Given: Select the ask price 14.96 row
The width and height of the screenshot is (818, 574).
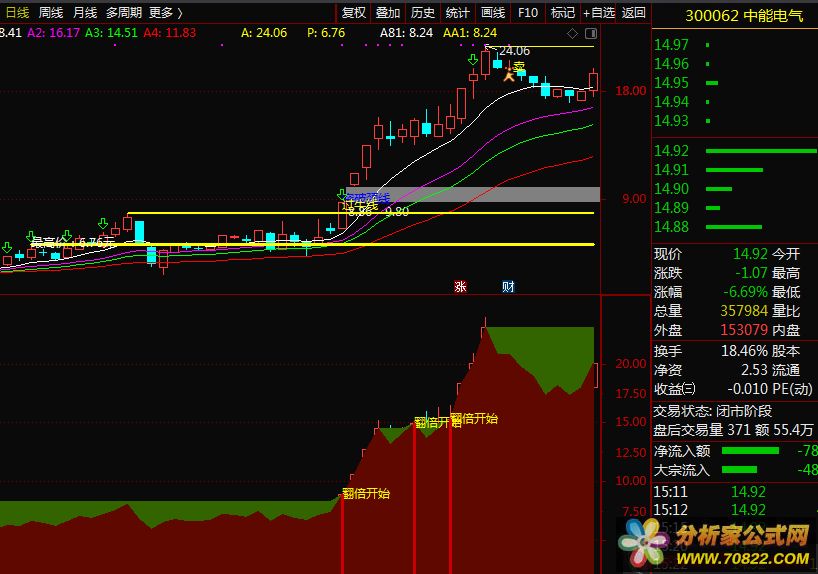Looking at the screenshot, I should point(735,64).
